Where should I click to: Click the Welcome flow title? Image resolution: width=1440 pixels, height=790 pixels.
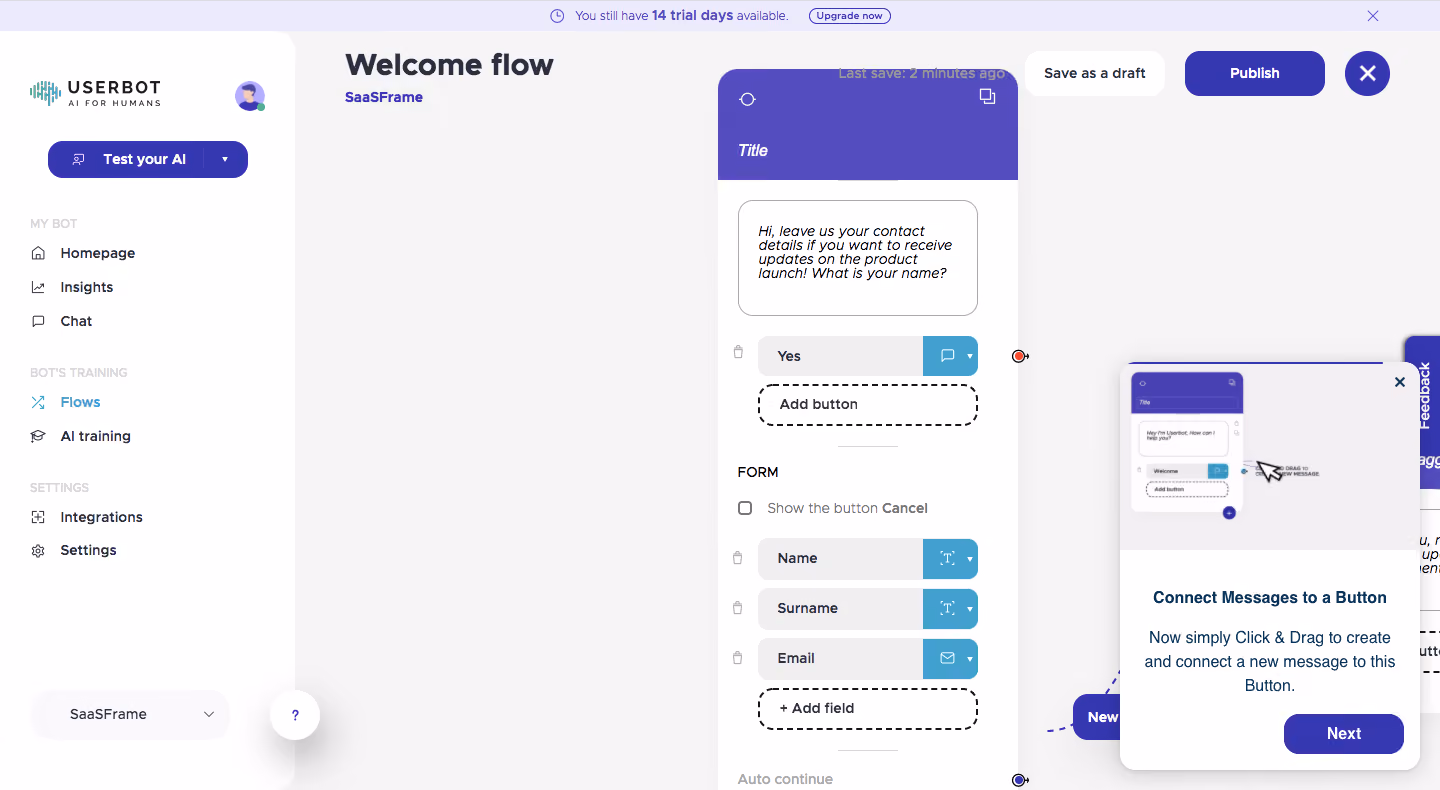pyautogui.click(x=449, y=65)
